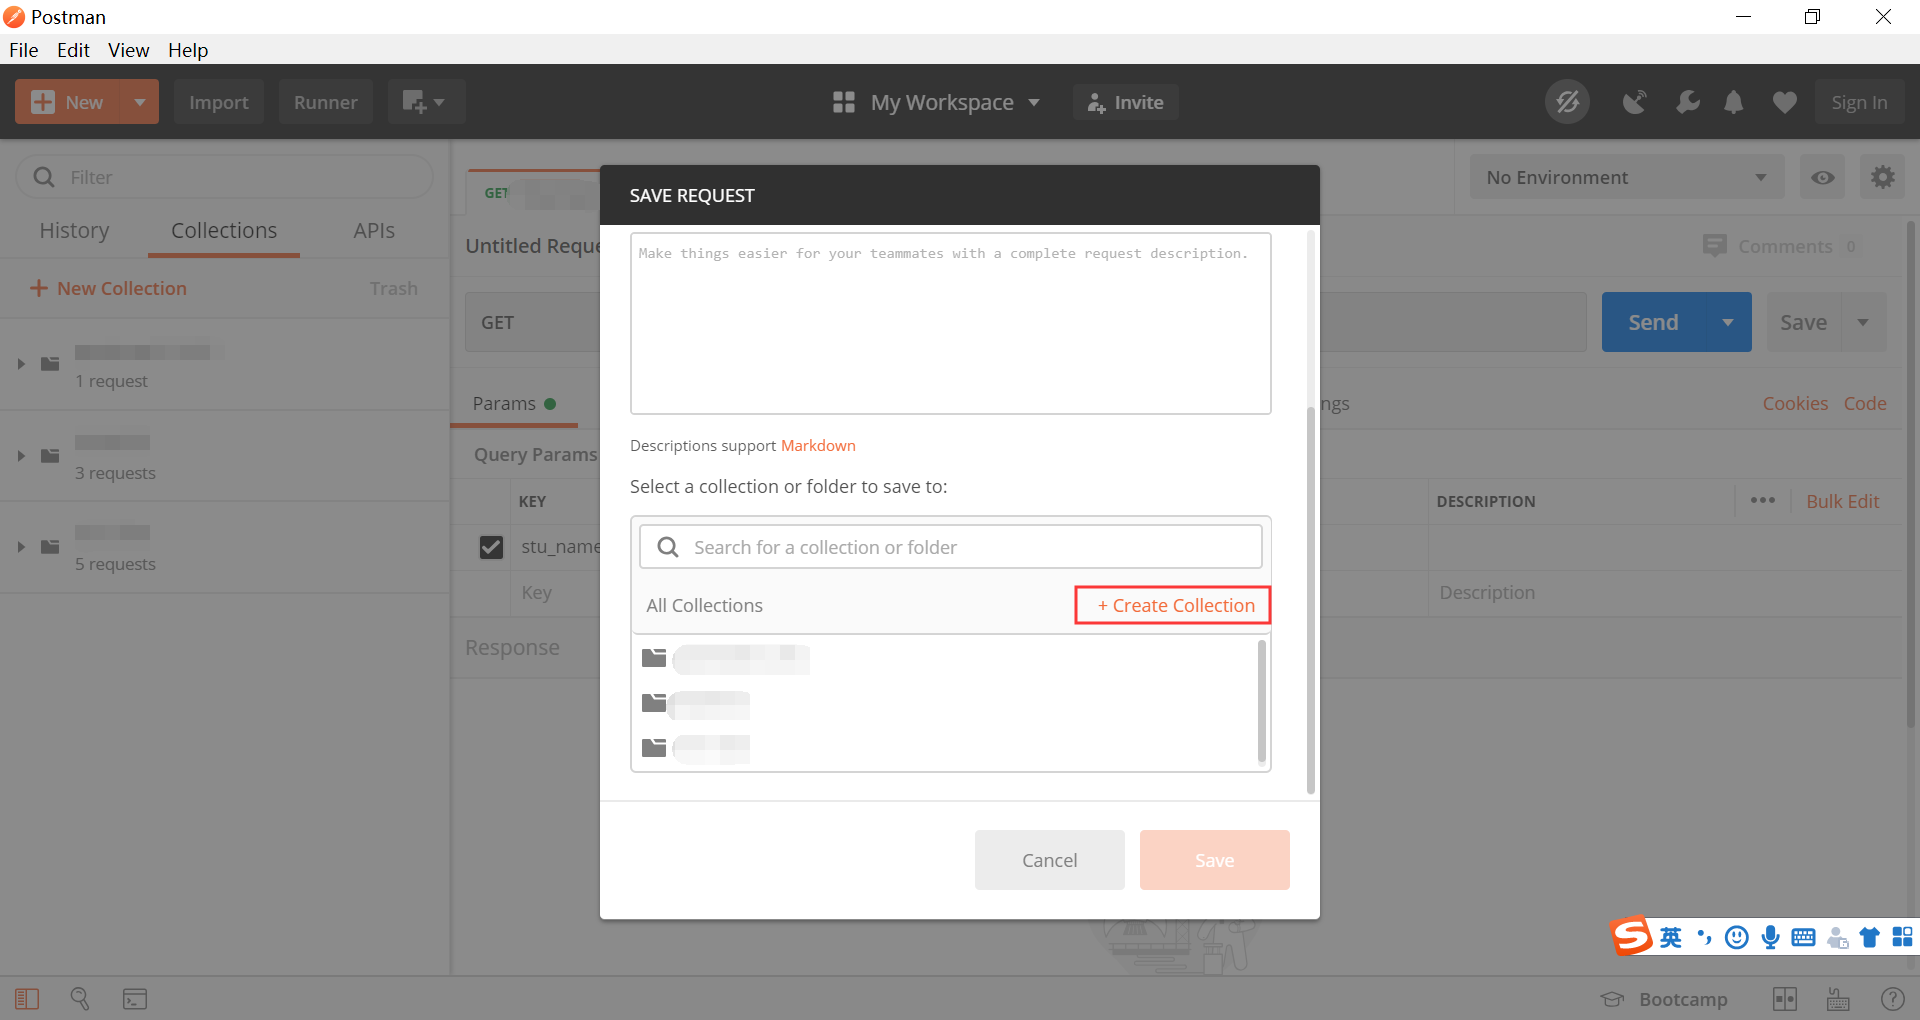Open environment management gear icon
Screen dimensions: 1920x1020
1882,177
